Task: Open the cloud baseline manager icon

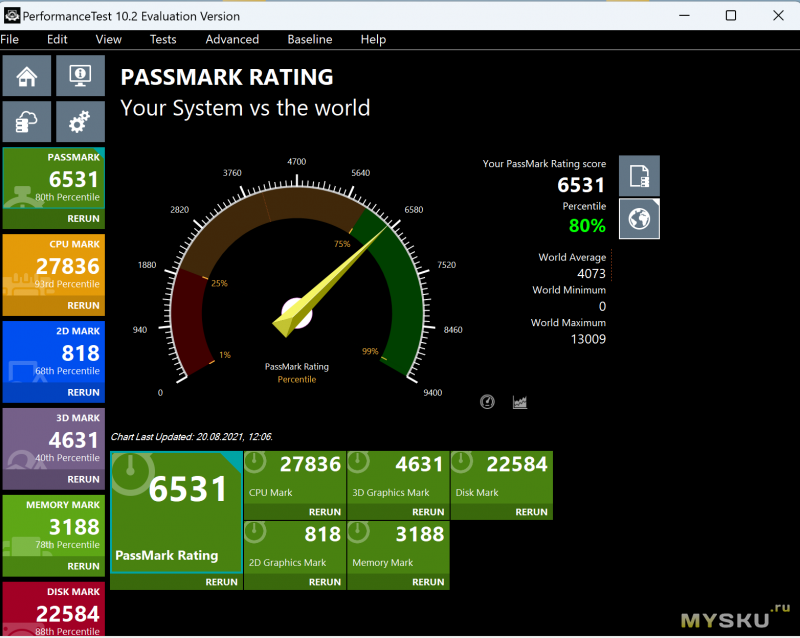Action: point(27,121)
